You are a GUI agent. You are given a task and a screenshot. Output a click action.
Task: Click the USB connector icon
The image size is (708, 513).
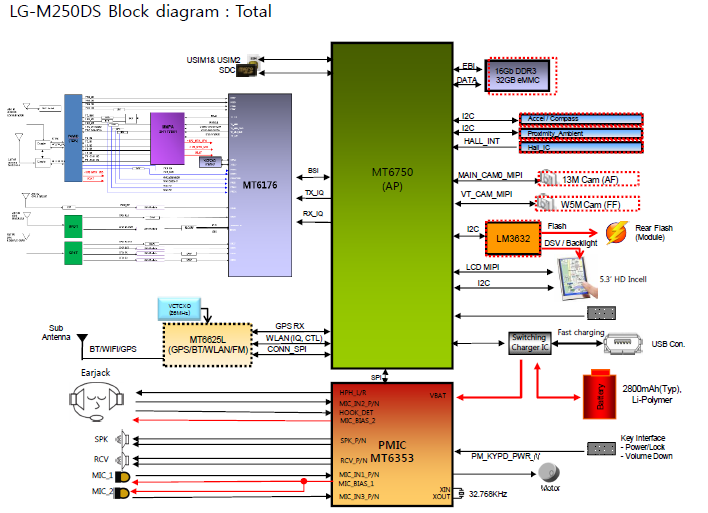click(623, 344)
